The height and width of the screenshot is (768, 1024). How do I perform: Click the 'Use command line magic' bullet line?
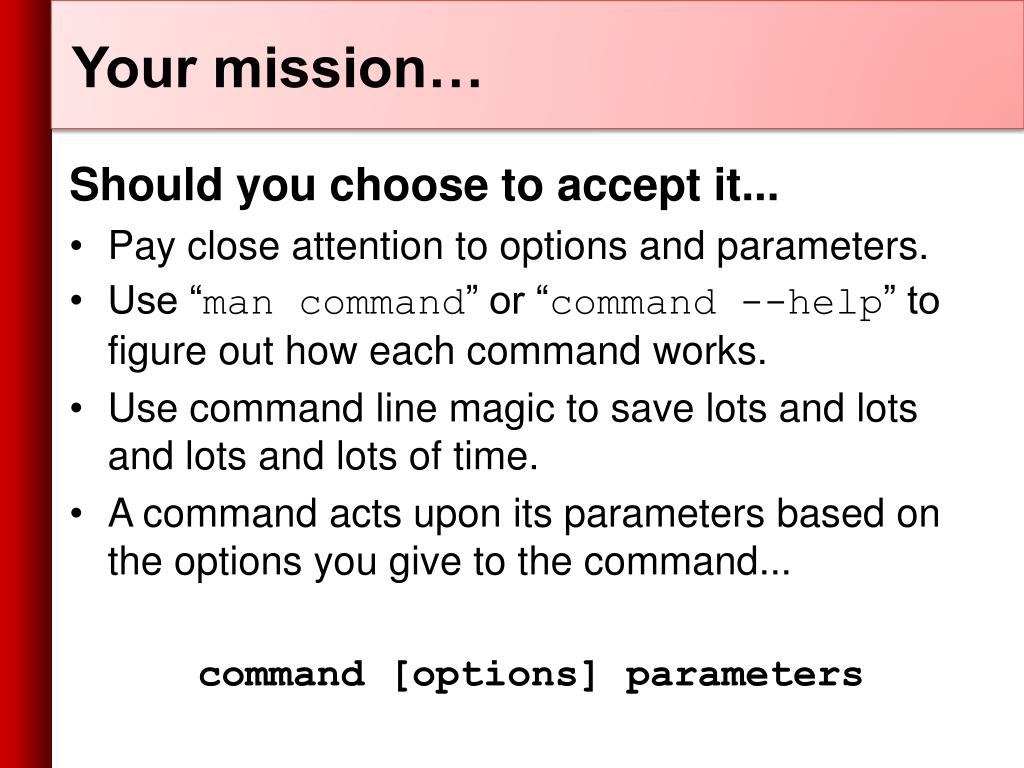tap(513, 409)
